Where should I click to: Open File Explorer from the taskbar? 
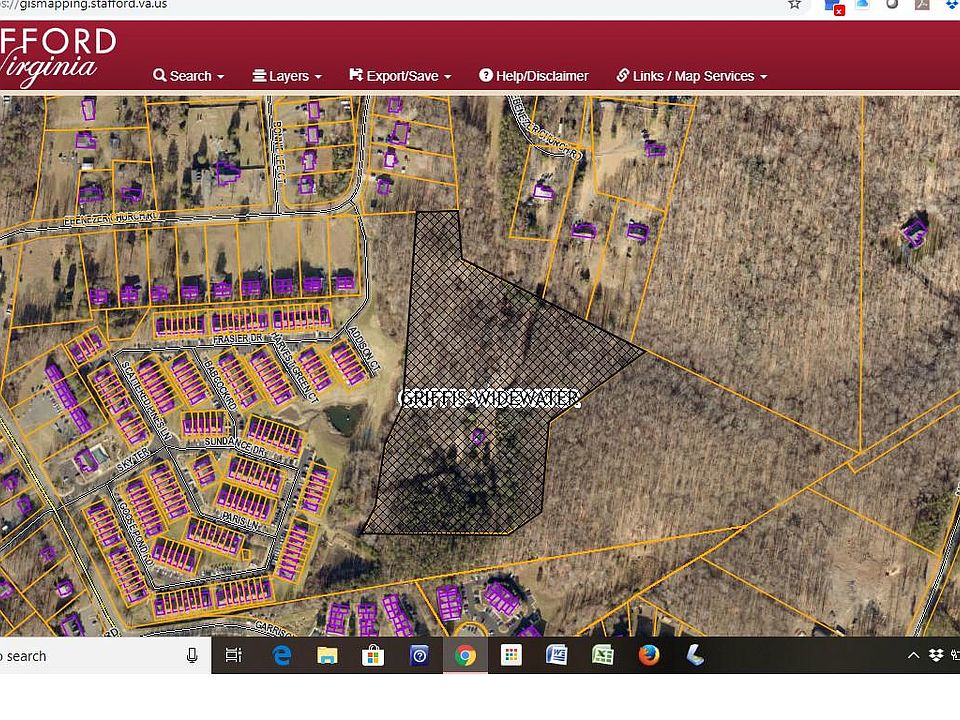tap(328, 655)
